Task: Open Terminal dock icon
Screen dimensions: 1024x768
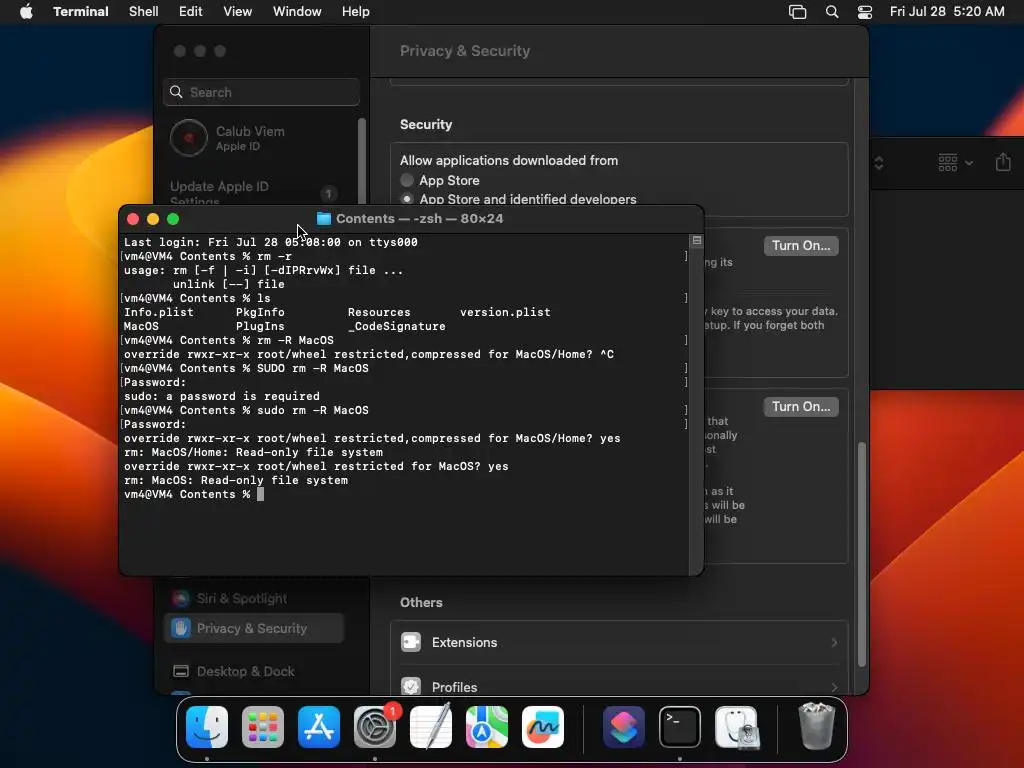Action: point(680,727)
